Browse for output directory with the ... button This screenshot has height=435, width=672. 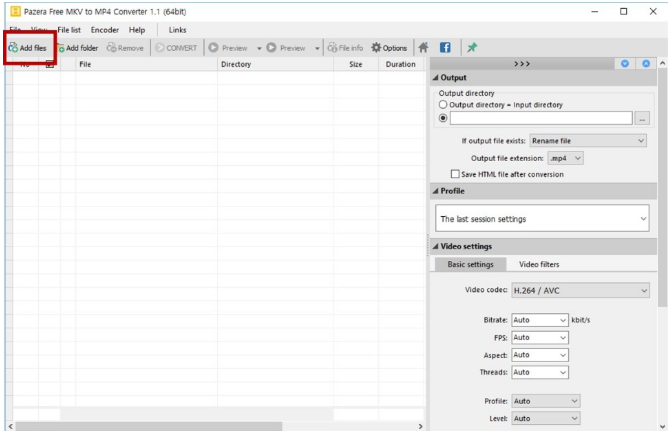pyautogui.click(x=642, y=119)
